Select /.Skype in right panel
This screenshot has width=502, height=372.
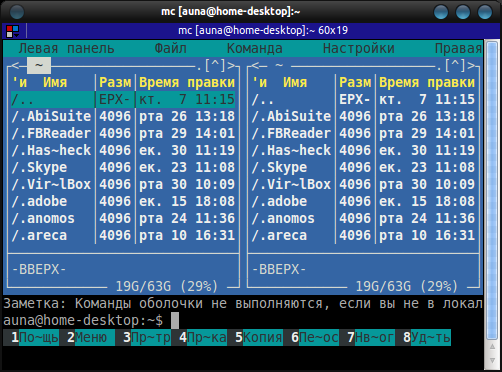coord(363,167)
